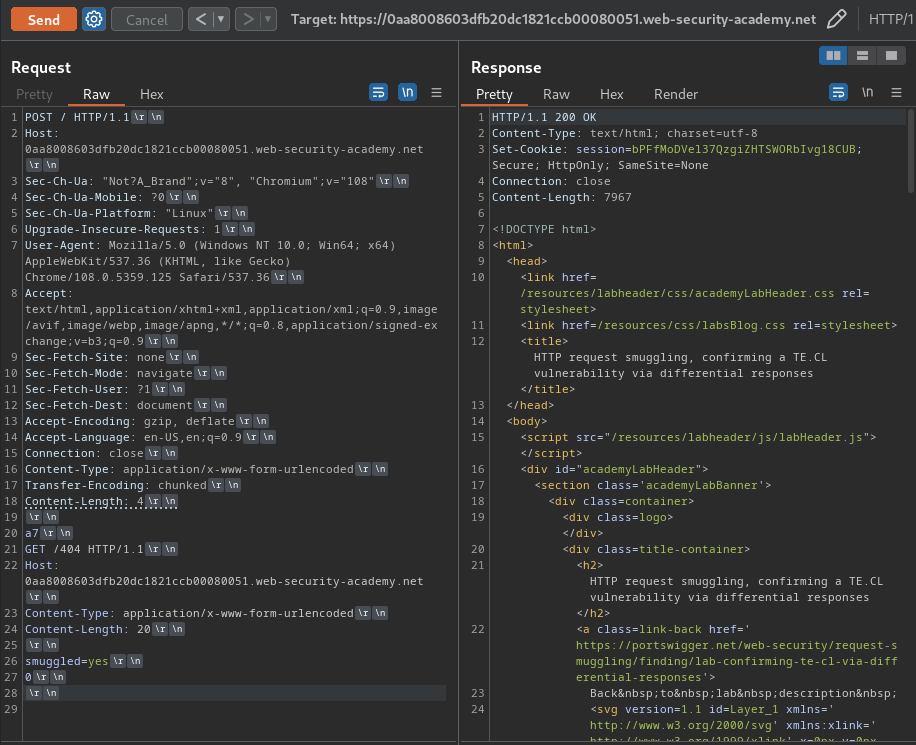Choose combined single-panel layout icon
The width and height of the screenshot is (916, 745).
(x=891, y=56)
